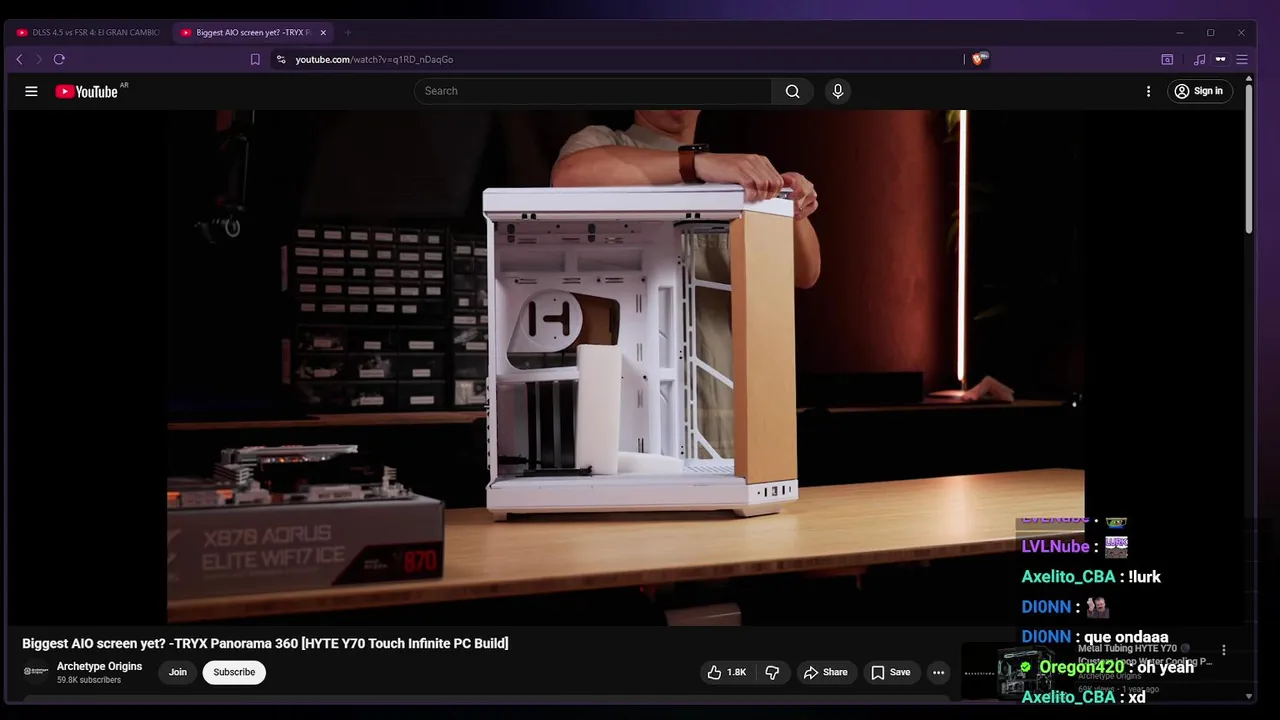Bookmark this page in the address bar

coord(255,59)
